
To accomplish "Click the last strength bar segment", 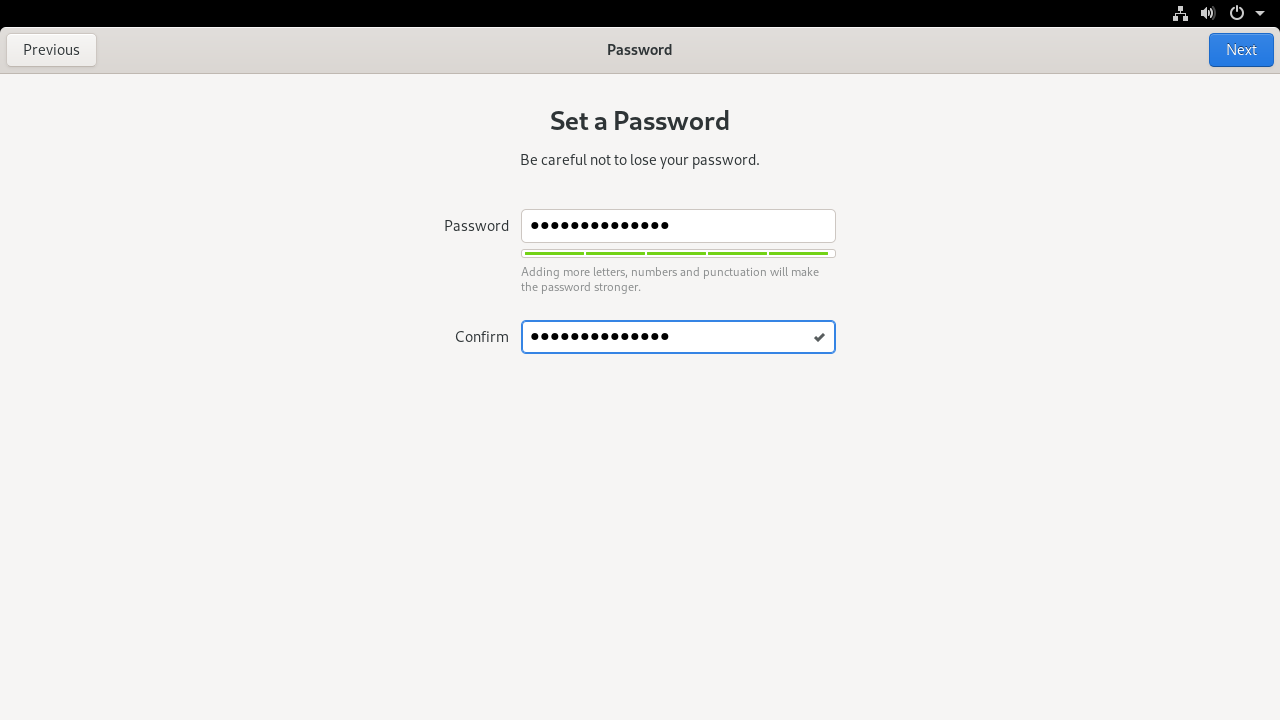I will point(798,254).
